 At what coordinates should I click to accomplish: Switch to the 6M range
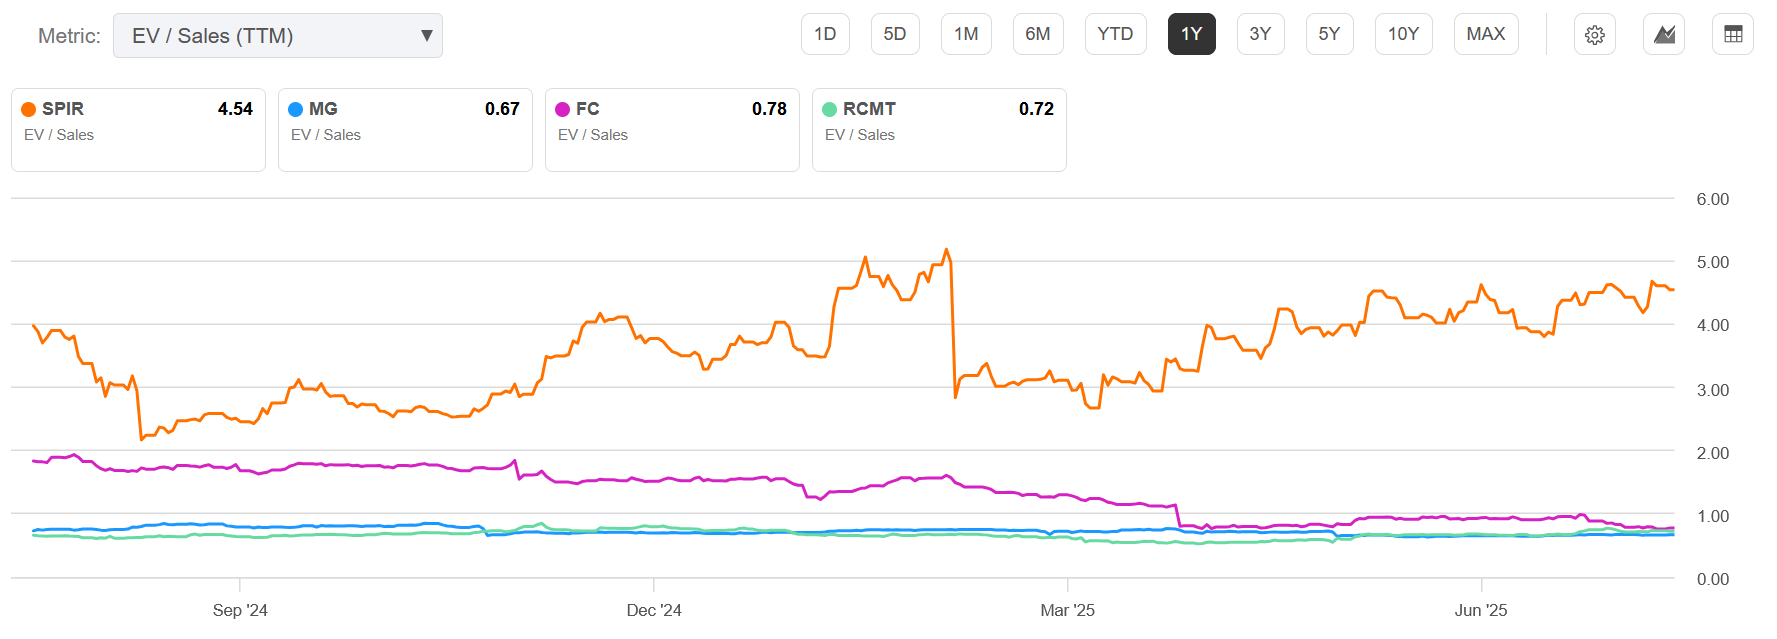click(x=1038, y=33)
